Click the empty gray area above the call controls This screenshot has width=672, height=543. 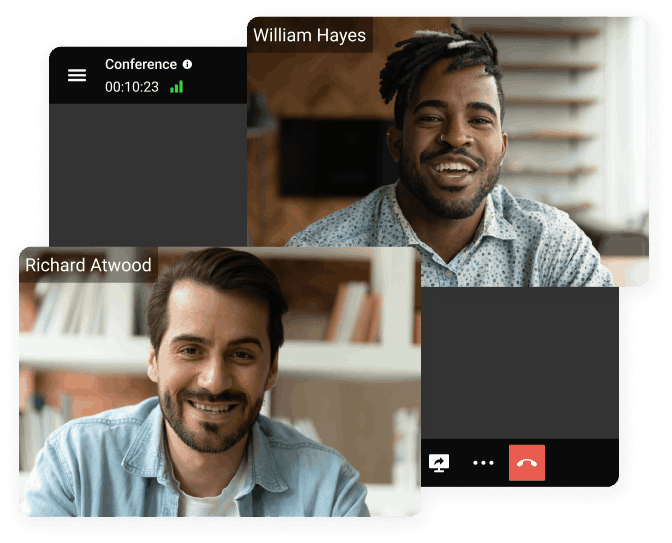(x=518, y=360)
